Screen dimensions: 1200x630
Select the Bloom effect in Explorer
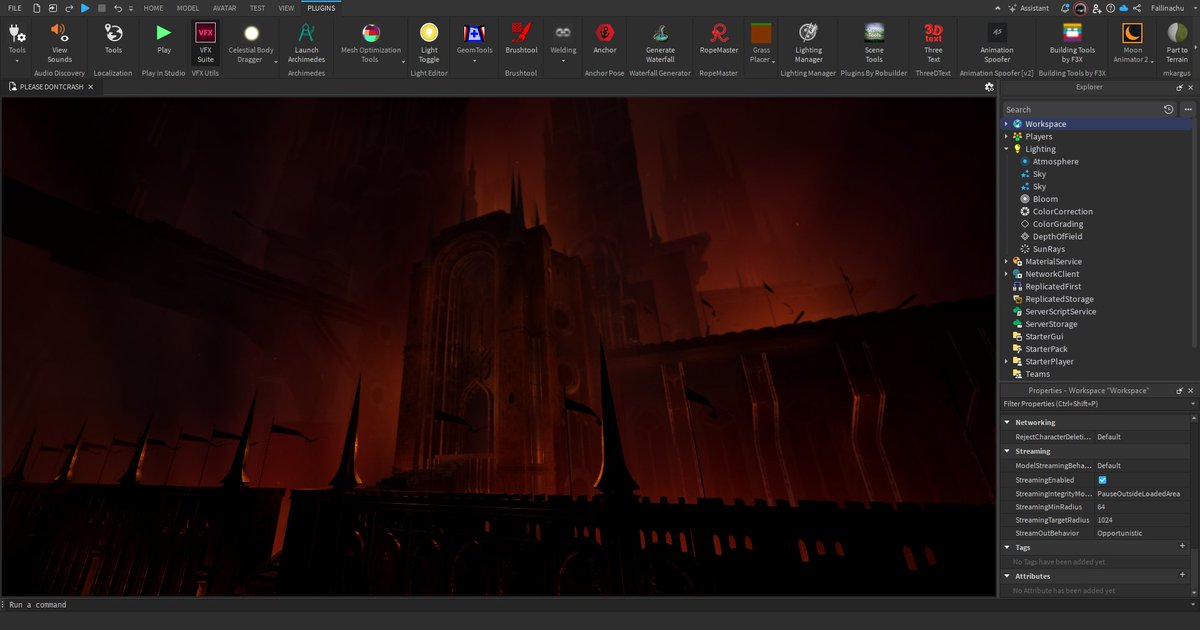click(x=1045, y=199)
